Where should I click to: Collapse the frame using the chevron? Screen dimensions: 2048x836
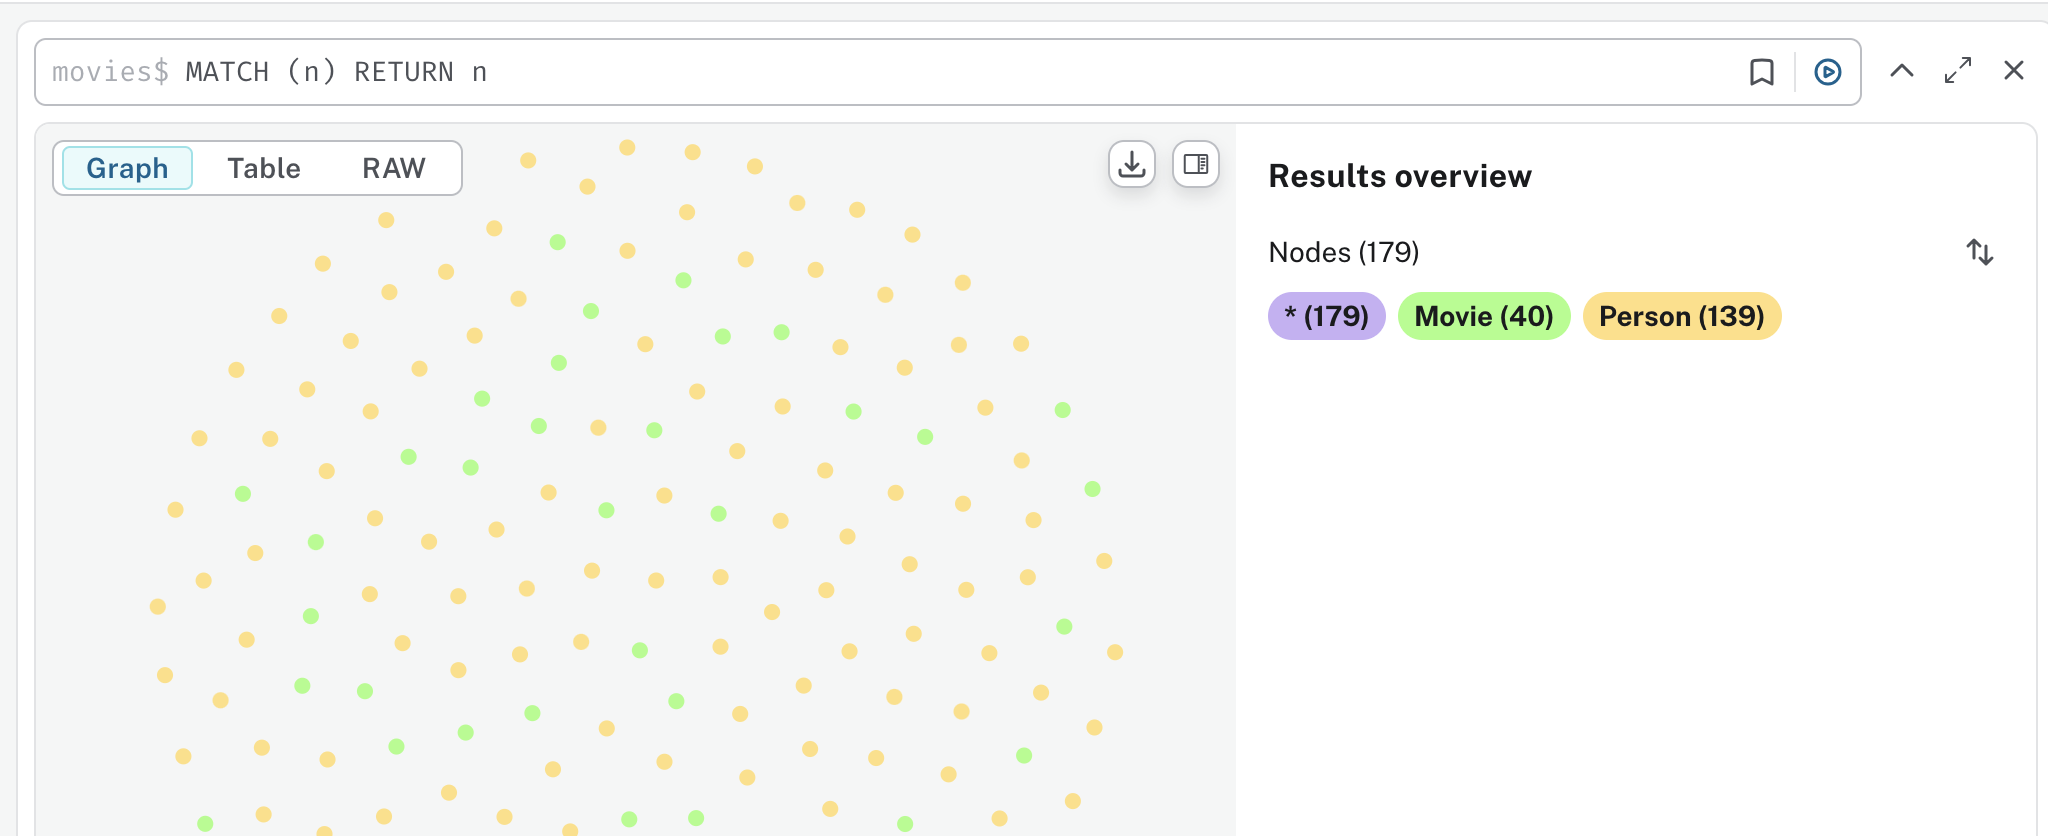pyautogui.click(x=1902, y=71)
